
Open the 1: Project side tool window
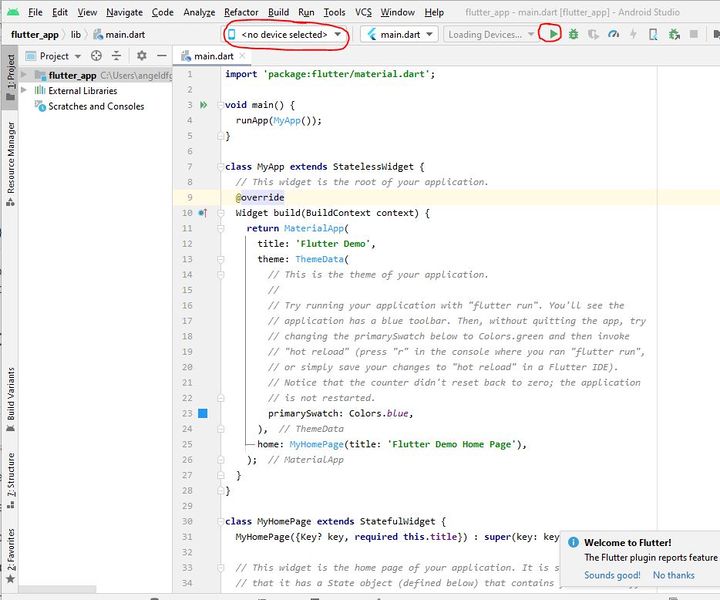click(10, 77)
